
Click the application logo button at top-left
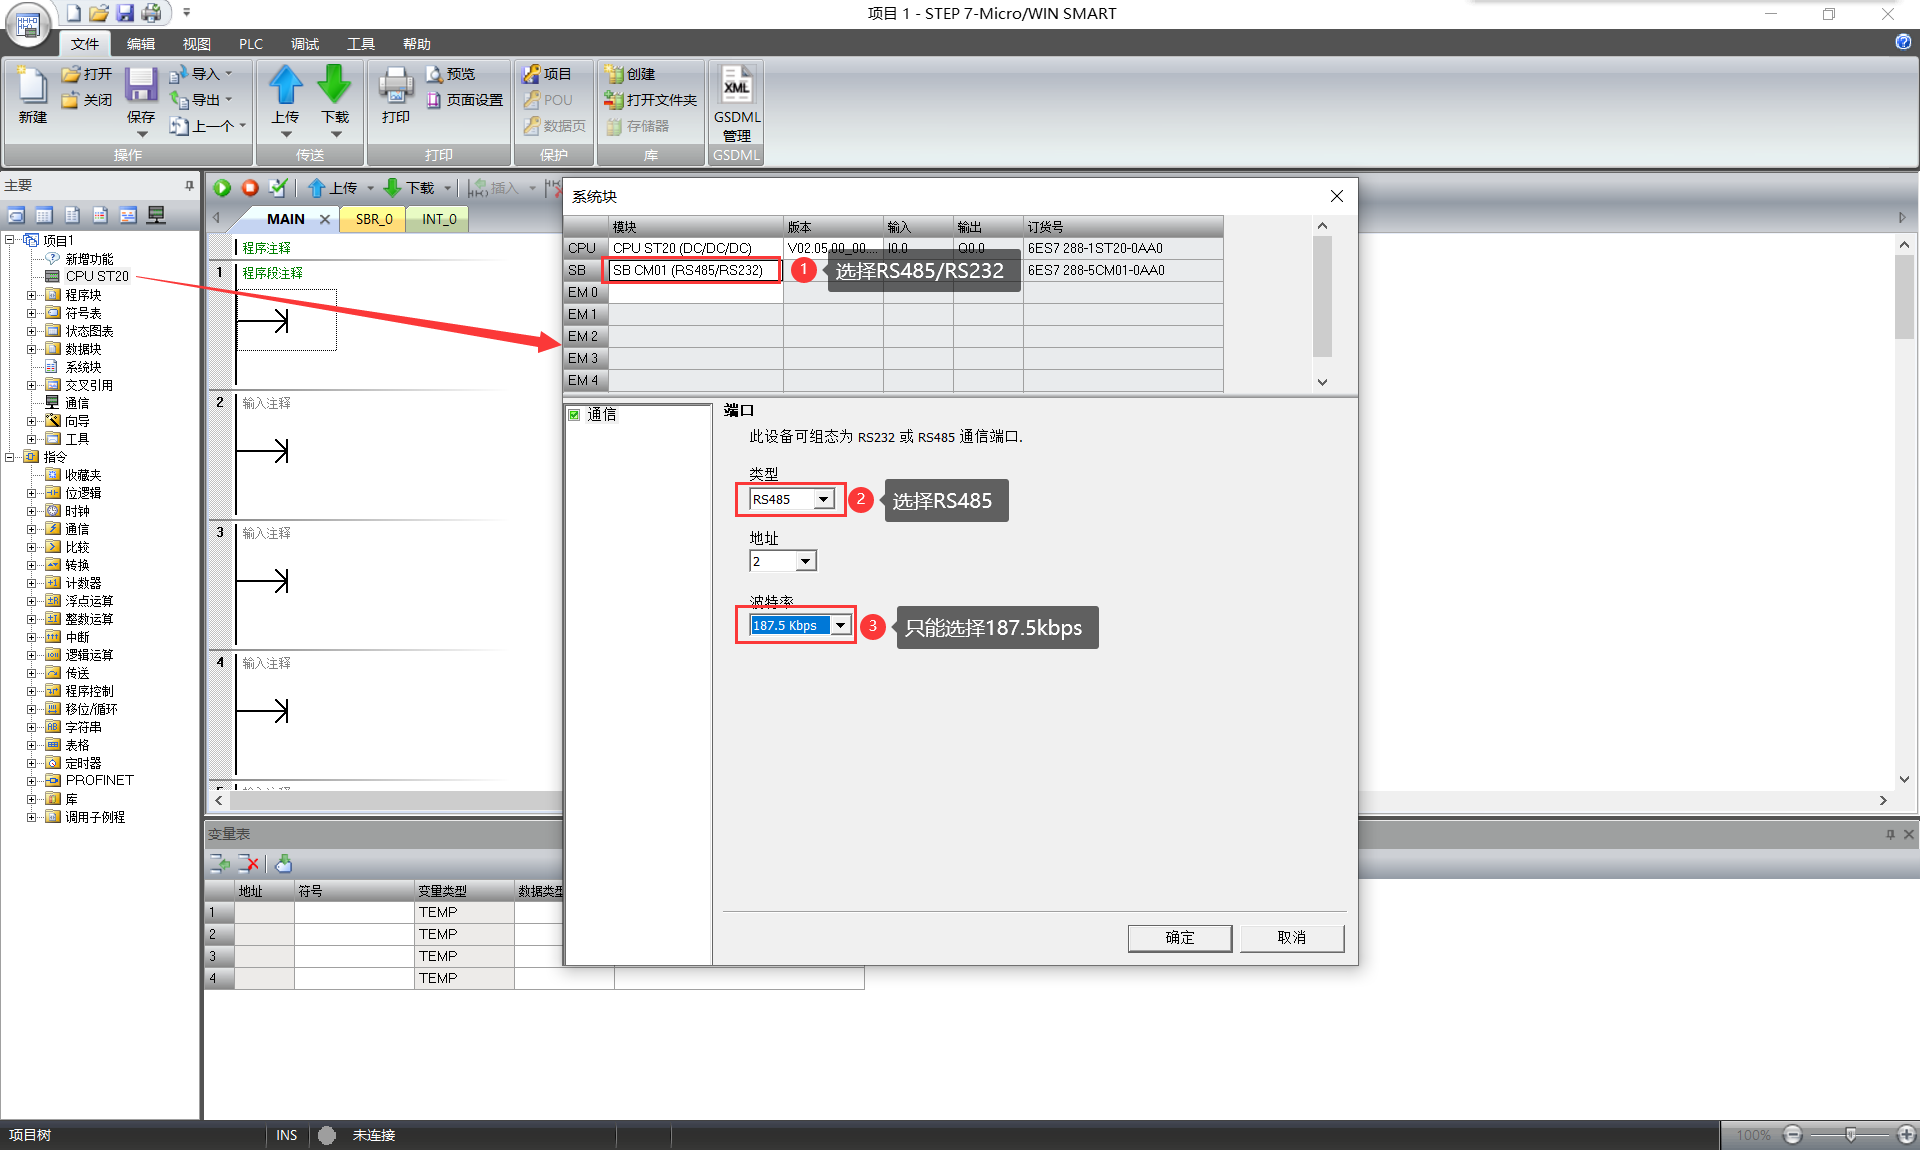(x=28, y=26)
